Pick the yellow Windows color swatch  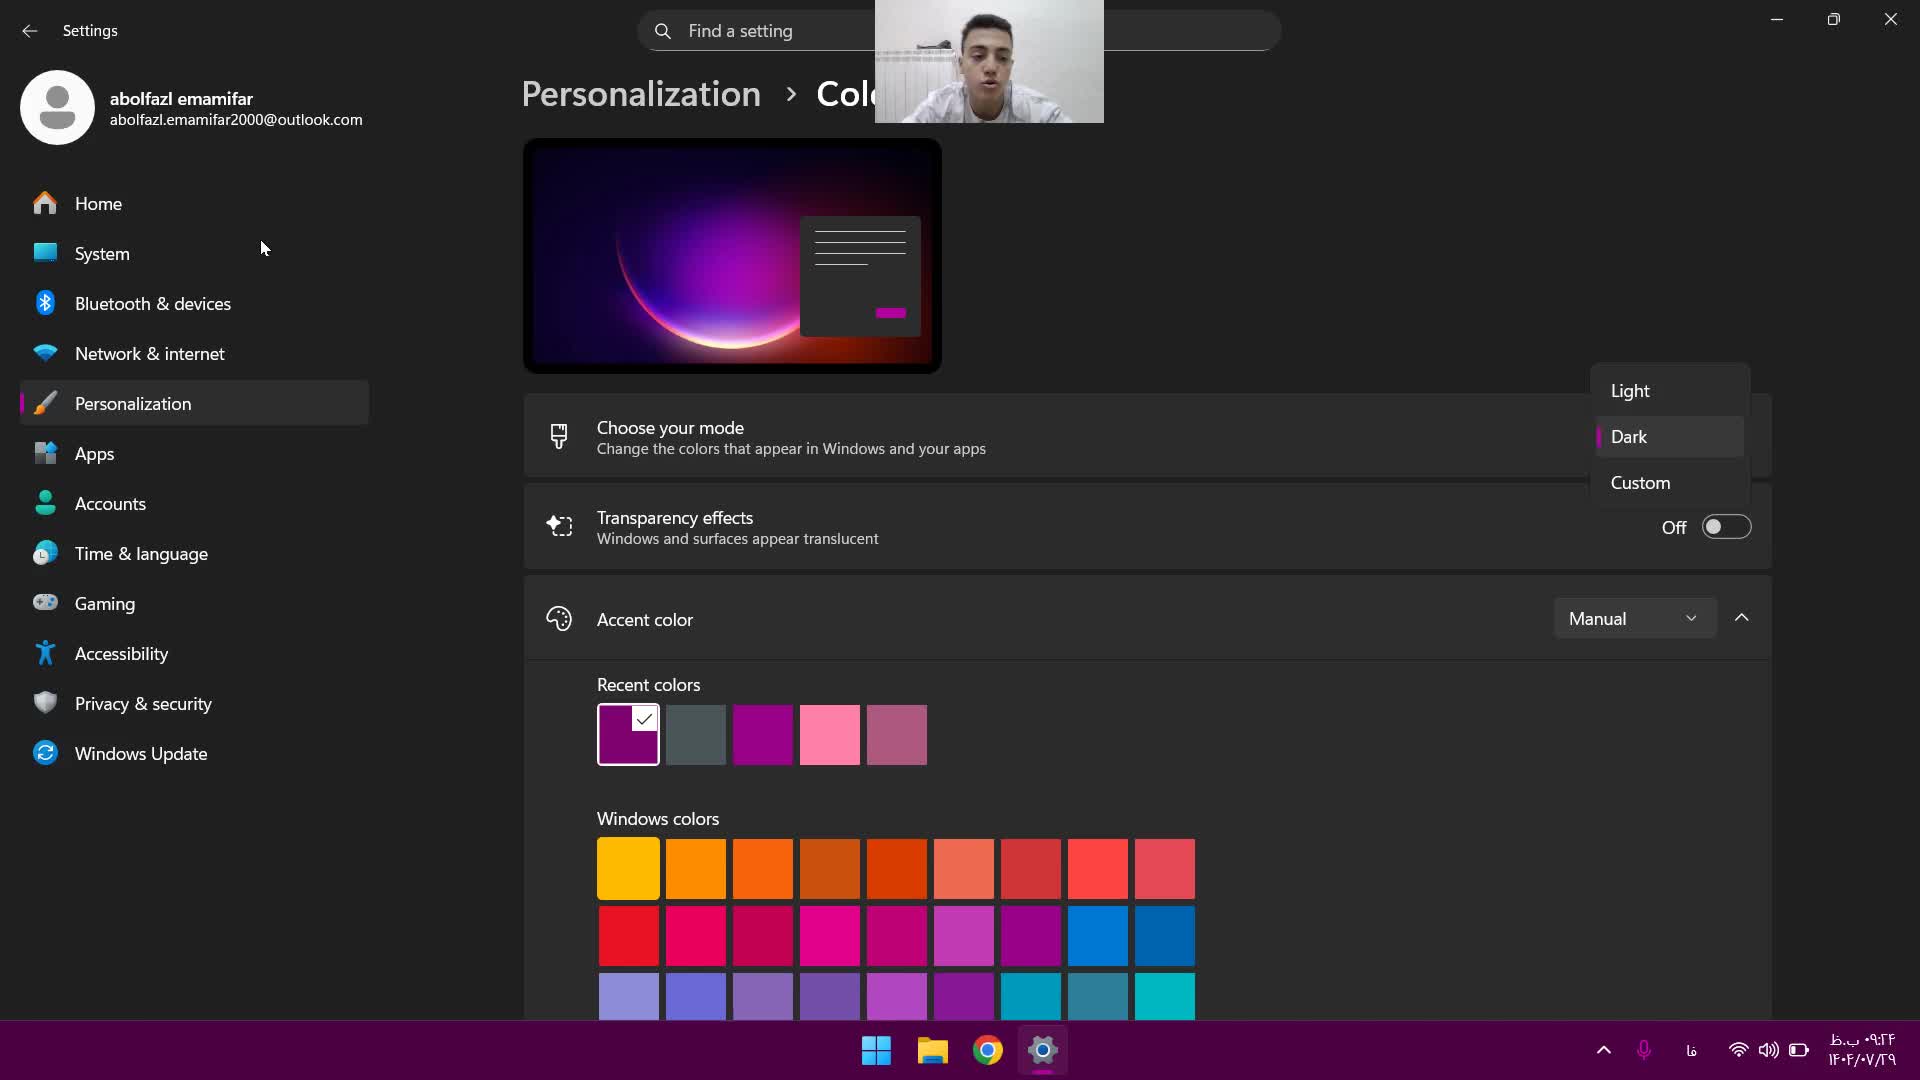[628, 869]
